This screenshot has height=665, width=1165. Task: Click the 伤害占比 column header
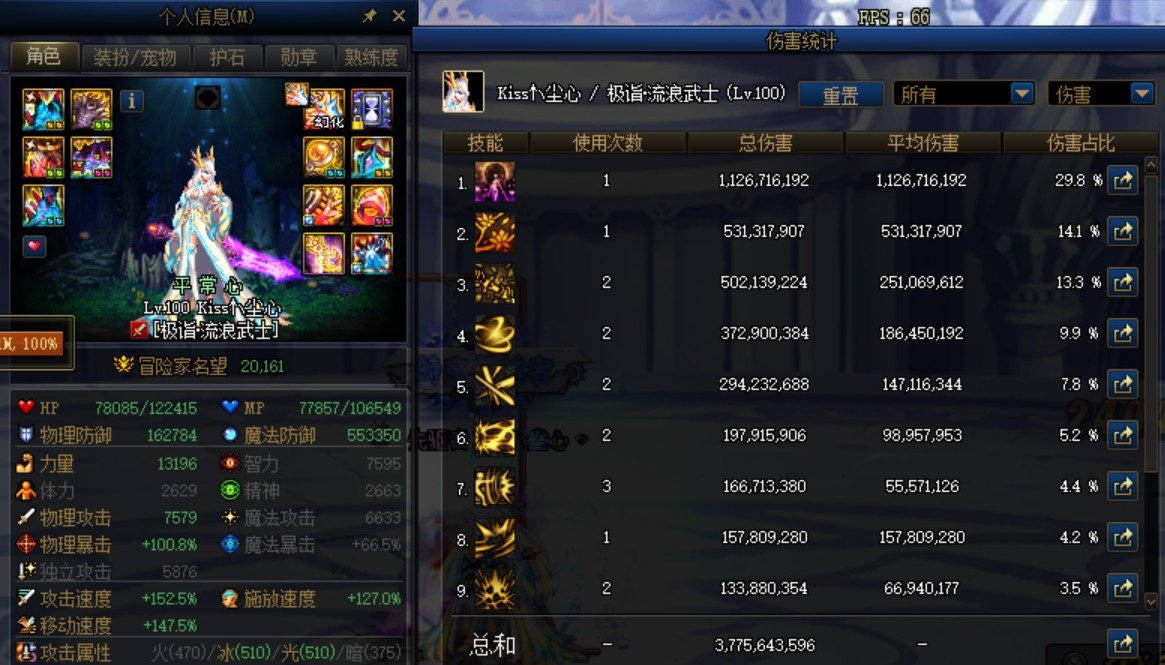click(1080, 143)
